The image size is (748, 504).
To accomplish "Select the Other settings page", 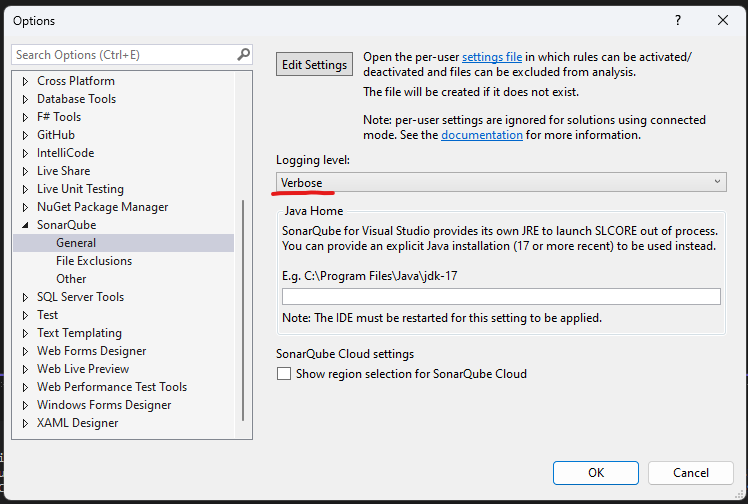I will pos(71,279).
